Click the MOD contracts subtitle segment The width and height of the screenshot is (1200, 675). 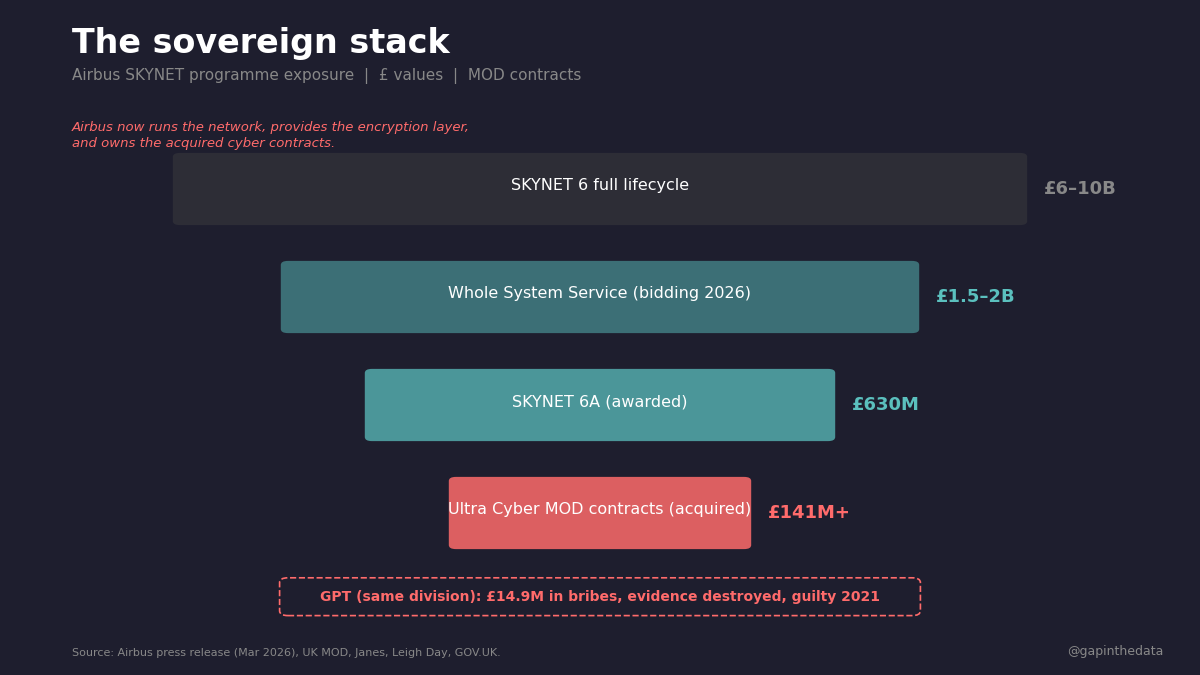coord(524,76)
